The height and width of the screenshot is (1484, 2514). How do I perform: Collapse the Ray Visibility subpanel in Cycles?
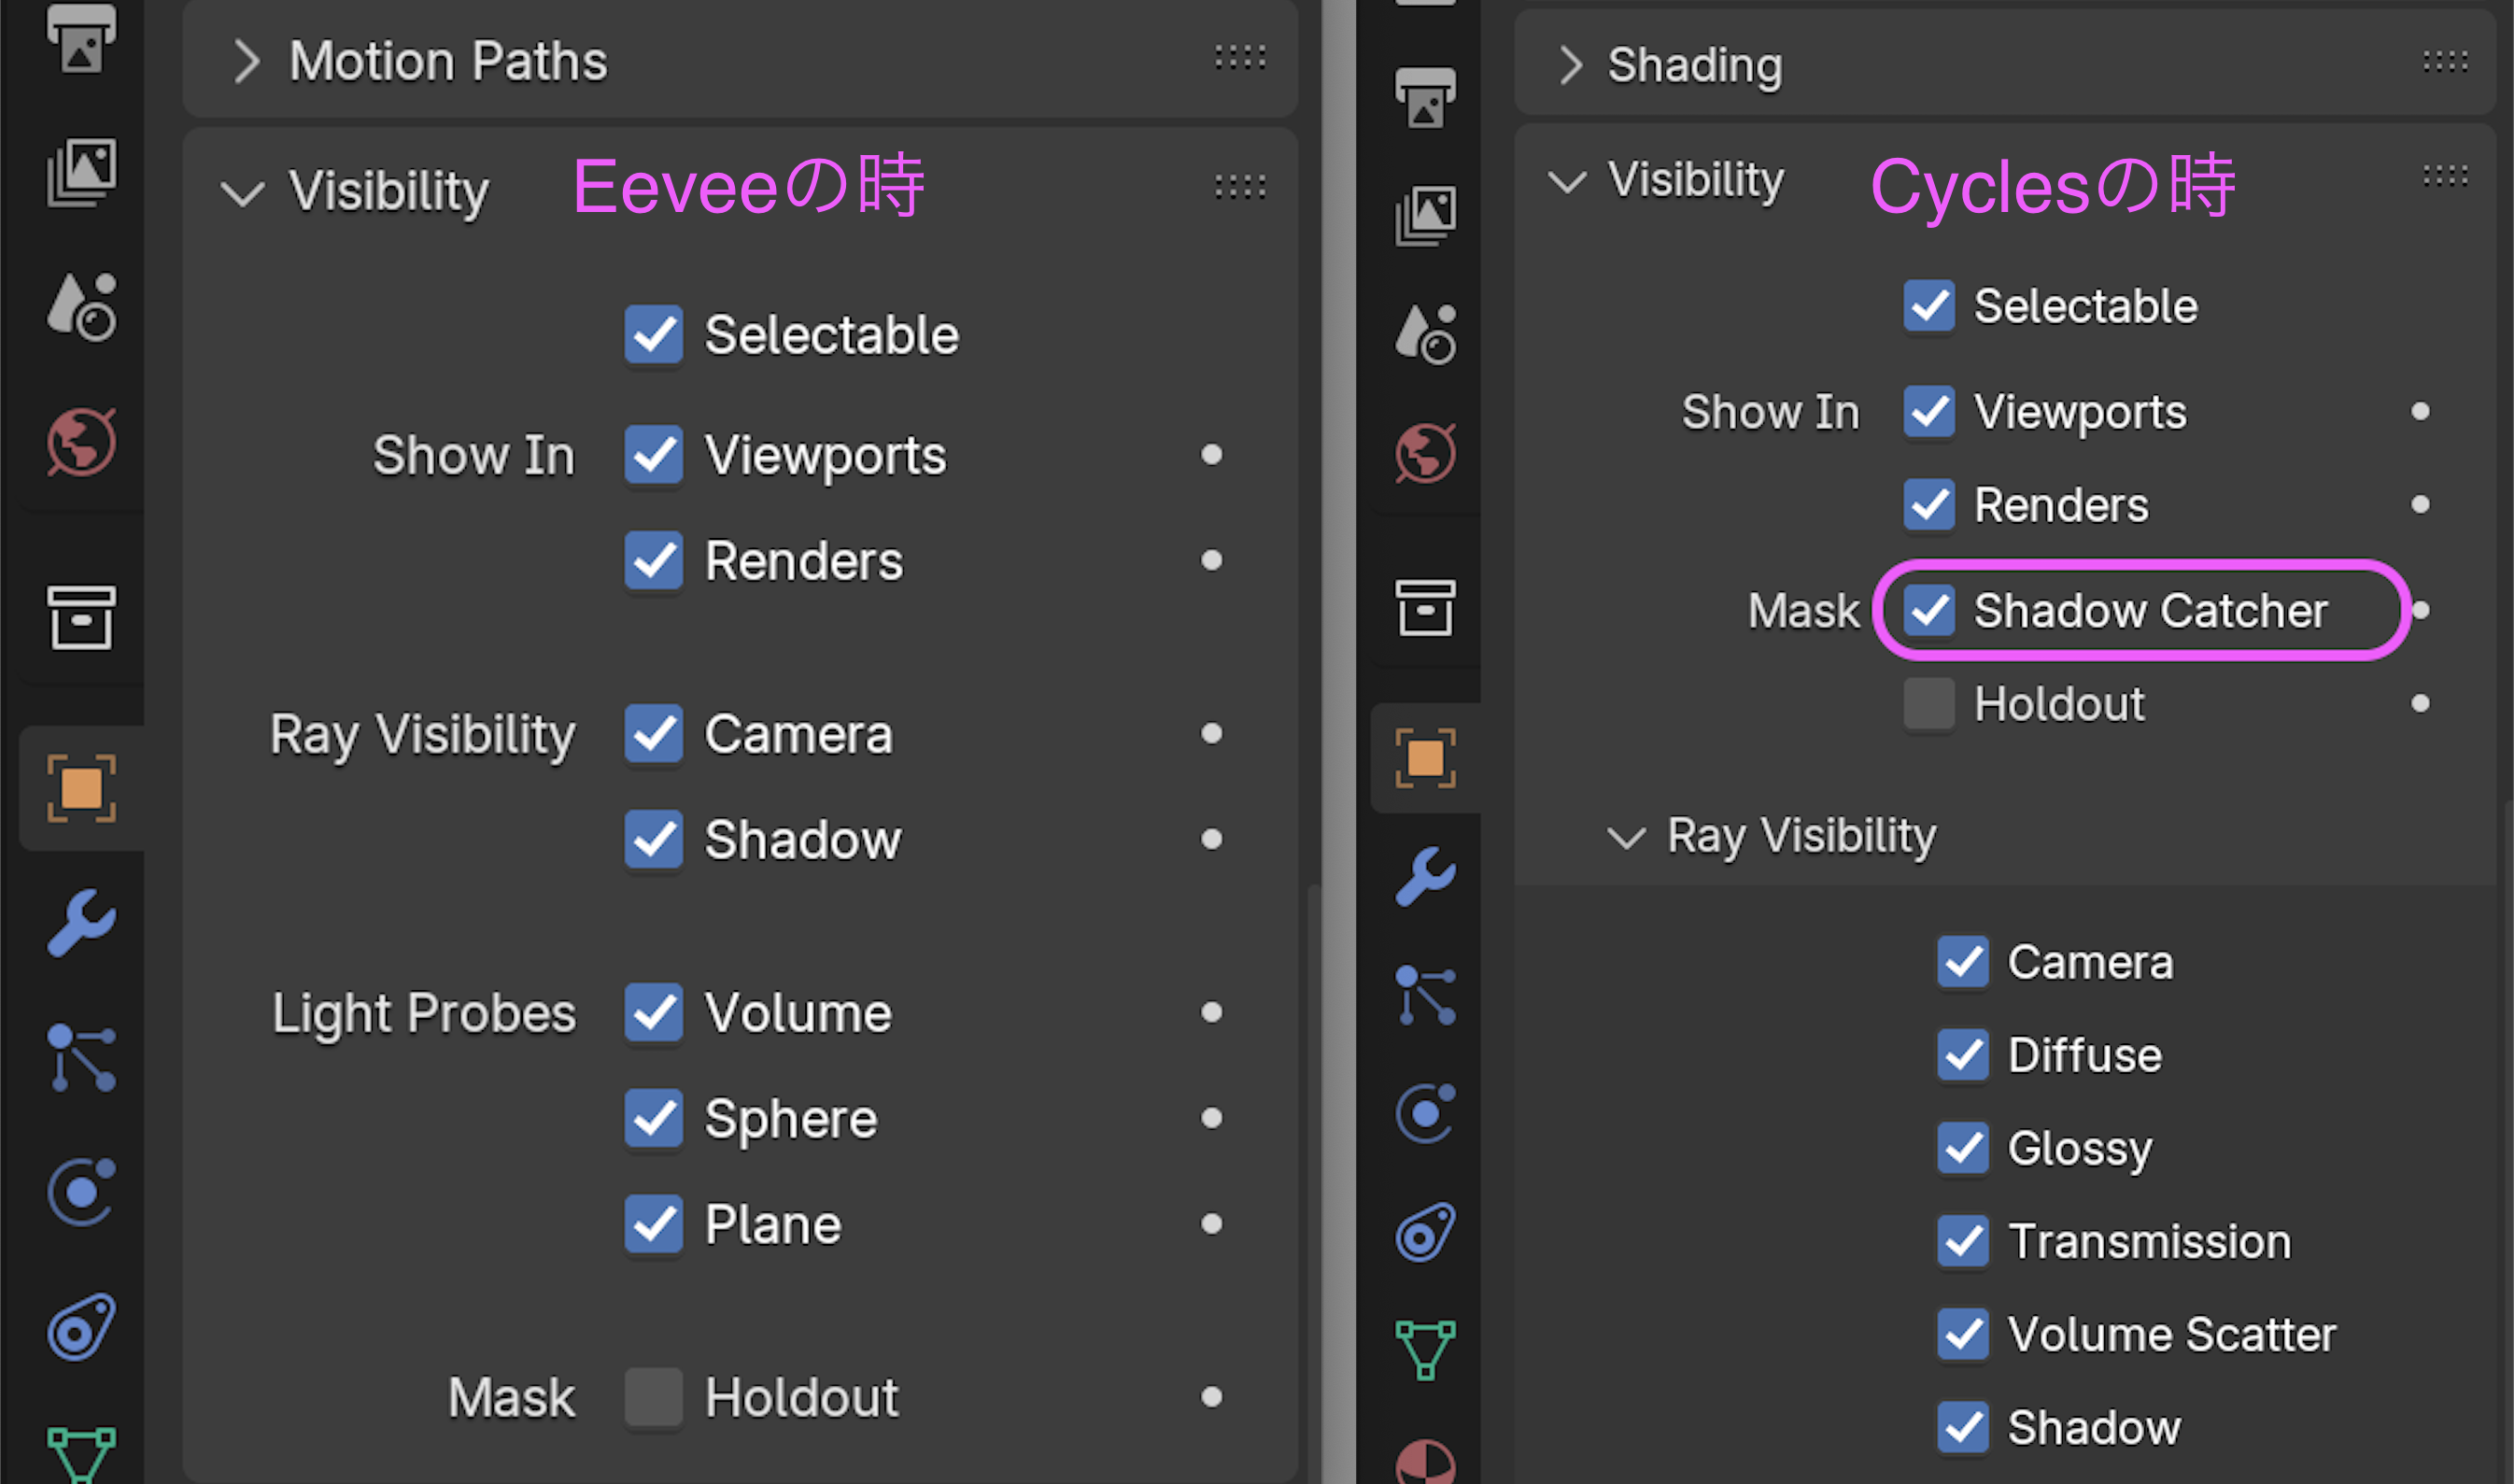pos(1626,836)
